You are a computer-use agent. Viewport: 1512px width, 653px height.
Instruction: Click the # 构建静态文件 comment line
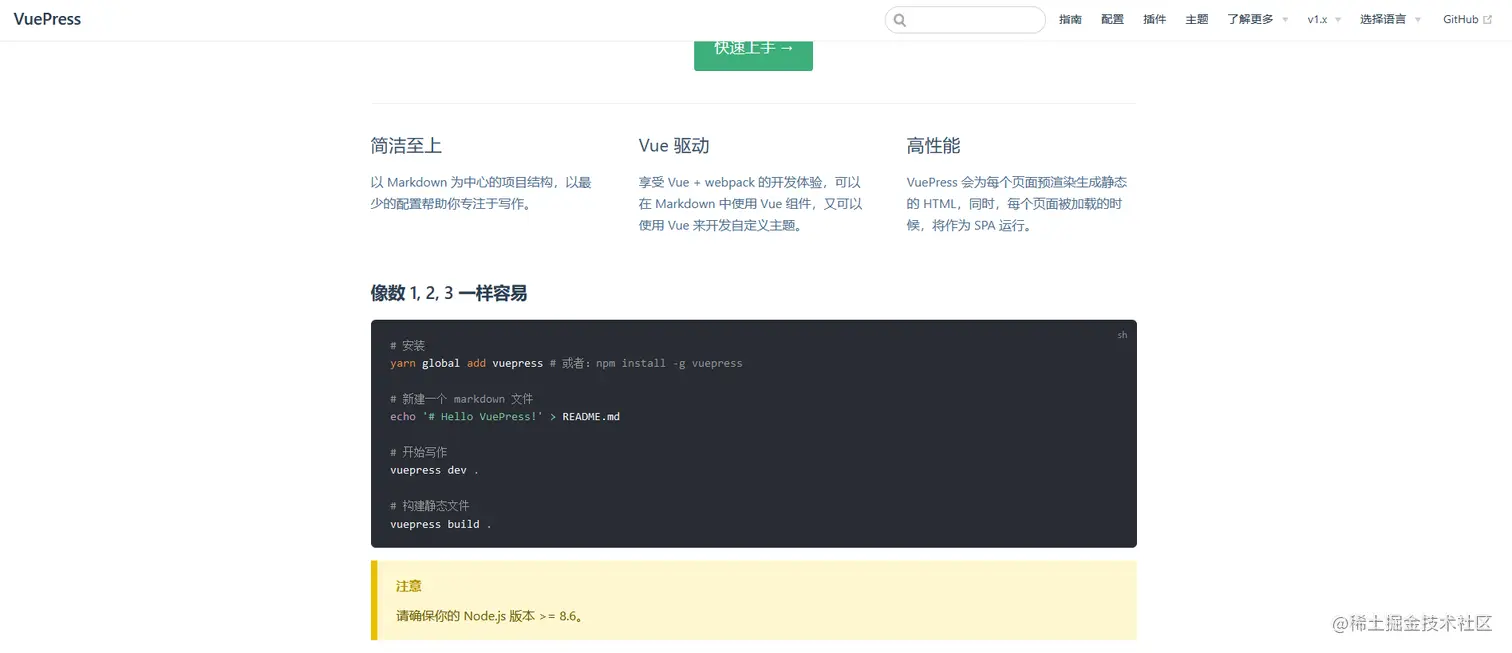[x=430, y=506]
